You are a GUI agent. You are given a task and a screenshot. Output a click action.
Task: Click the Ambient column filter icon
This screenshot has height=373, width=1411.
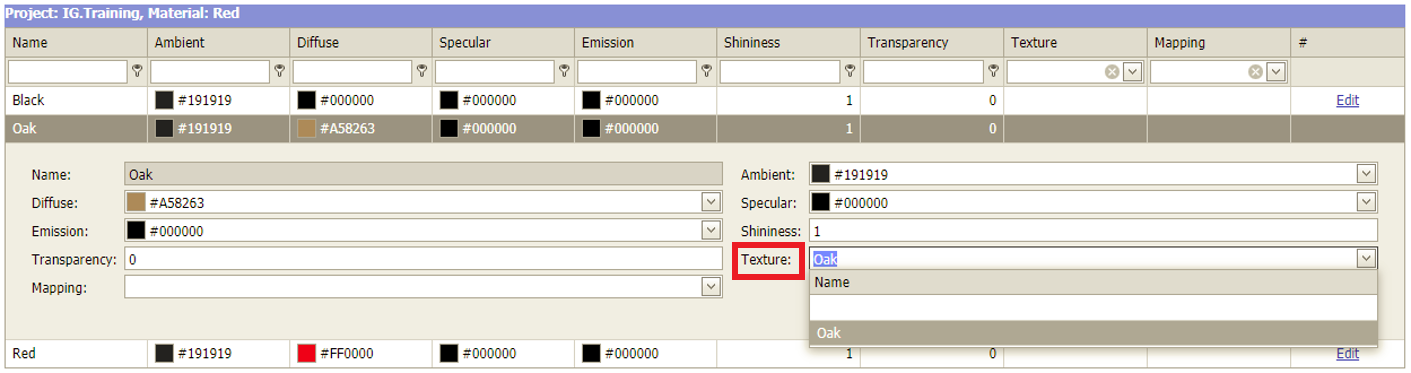point(280,71)
